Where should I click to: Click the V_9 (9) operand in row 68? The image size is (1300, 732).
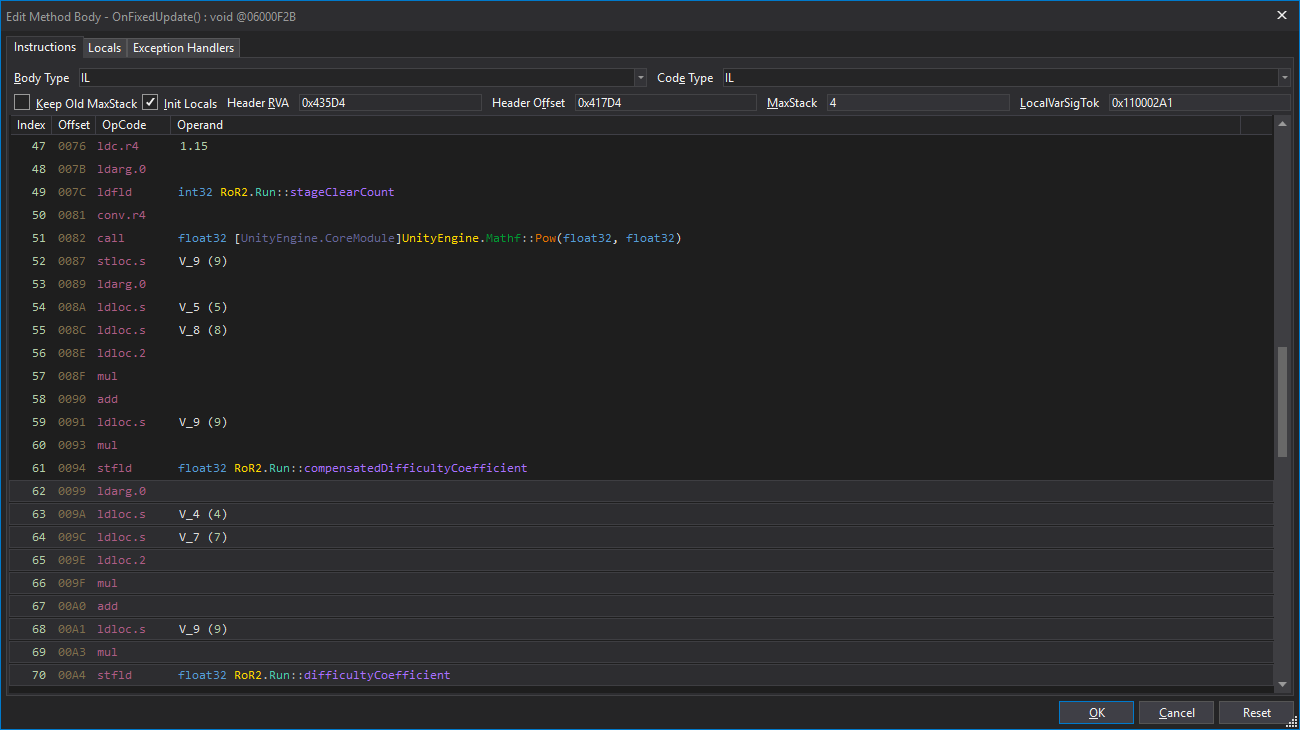tap(203, 629)
